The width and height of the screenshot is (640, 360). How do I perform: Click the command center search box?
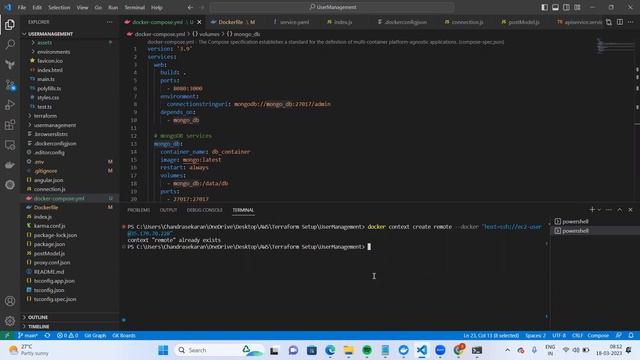332,7
